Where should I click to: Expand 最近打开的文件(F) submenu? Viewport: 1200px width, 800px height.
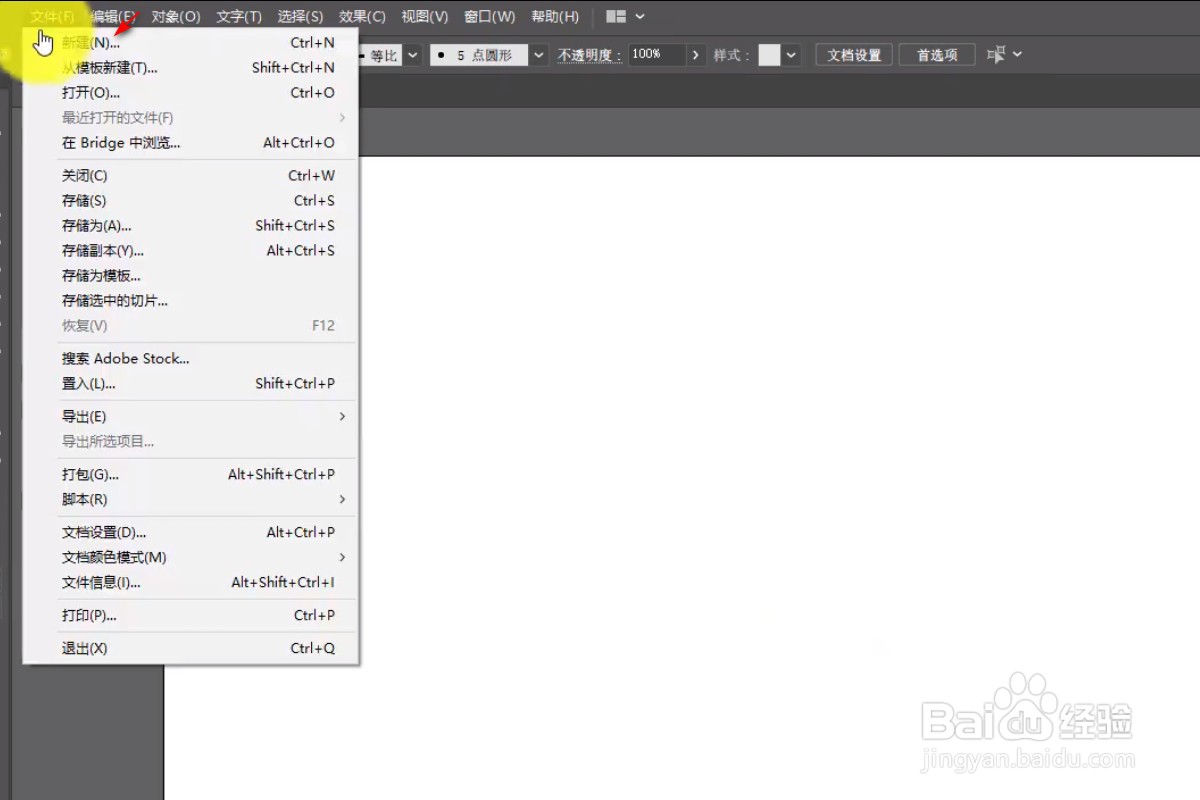pyautogui.click(x=190, y=118)
